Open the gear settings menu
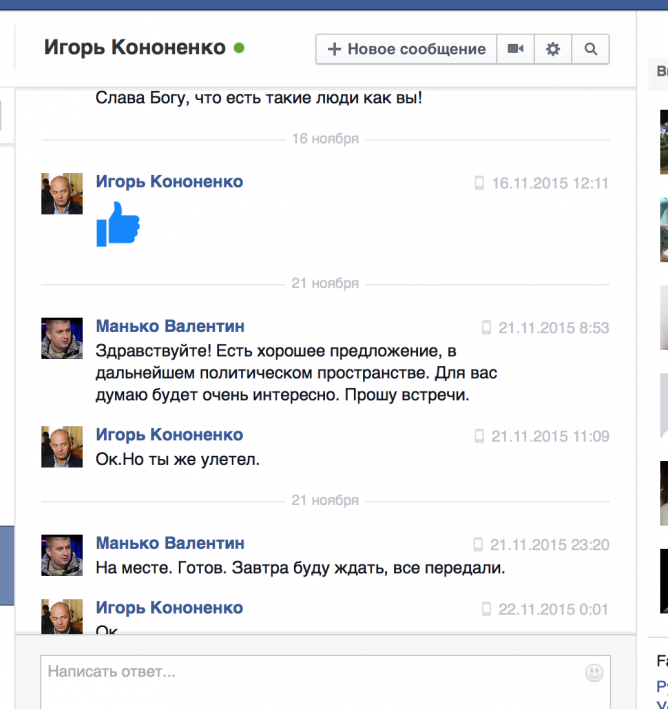This screenshot has width=668, height=709. click(553, 49)
